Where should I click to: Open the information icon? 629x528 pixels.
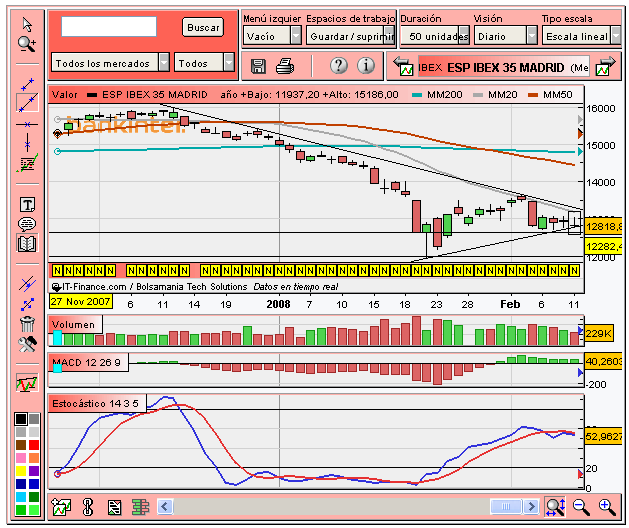[365, 65]
